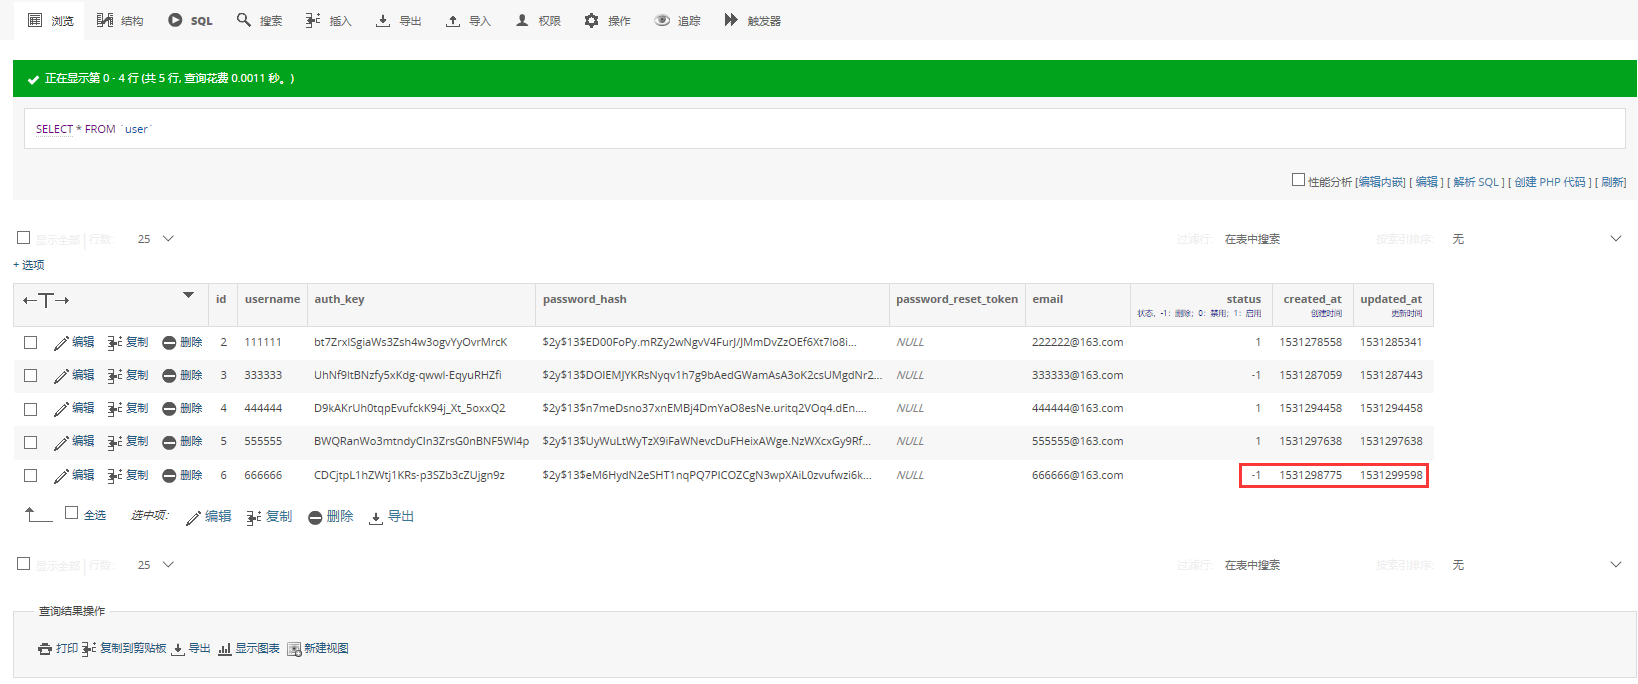Click the Create PHP code link
The height and width of the screenshot is (684, 1638).
1550,182
